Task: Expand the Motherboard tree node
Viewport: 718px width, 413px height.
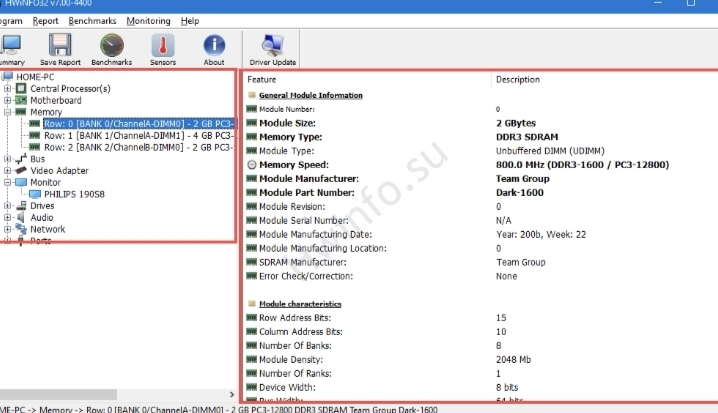Action: click(x=7, y=100)
